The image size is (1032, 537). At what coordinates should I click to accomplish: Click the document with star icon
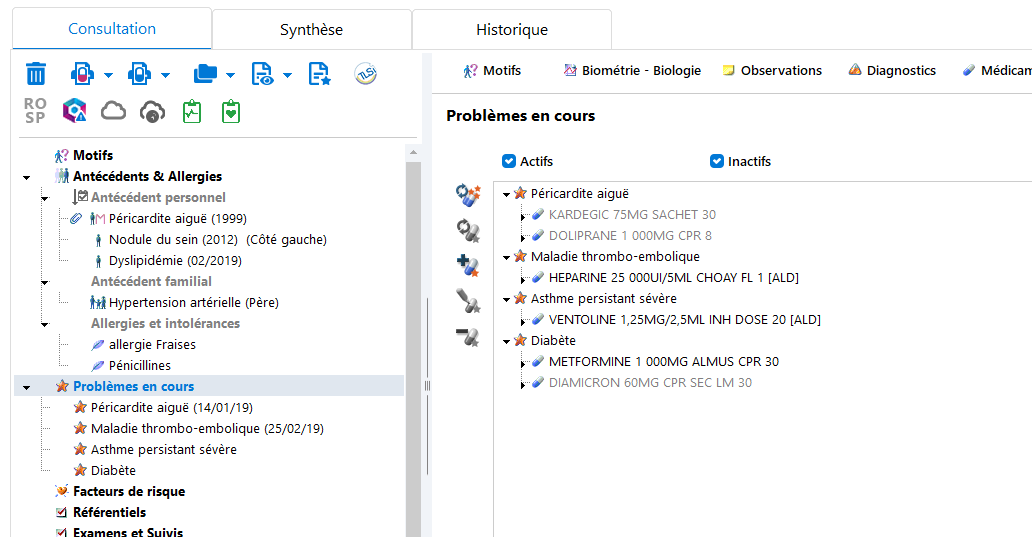pos(319,73)
